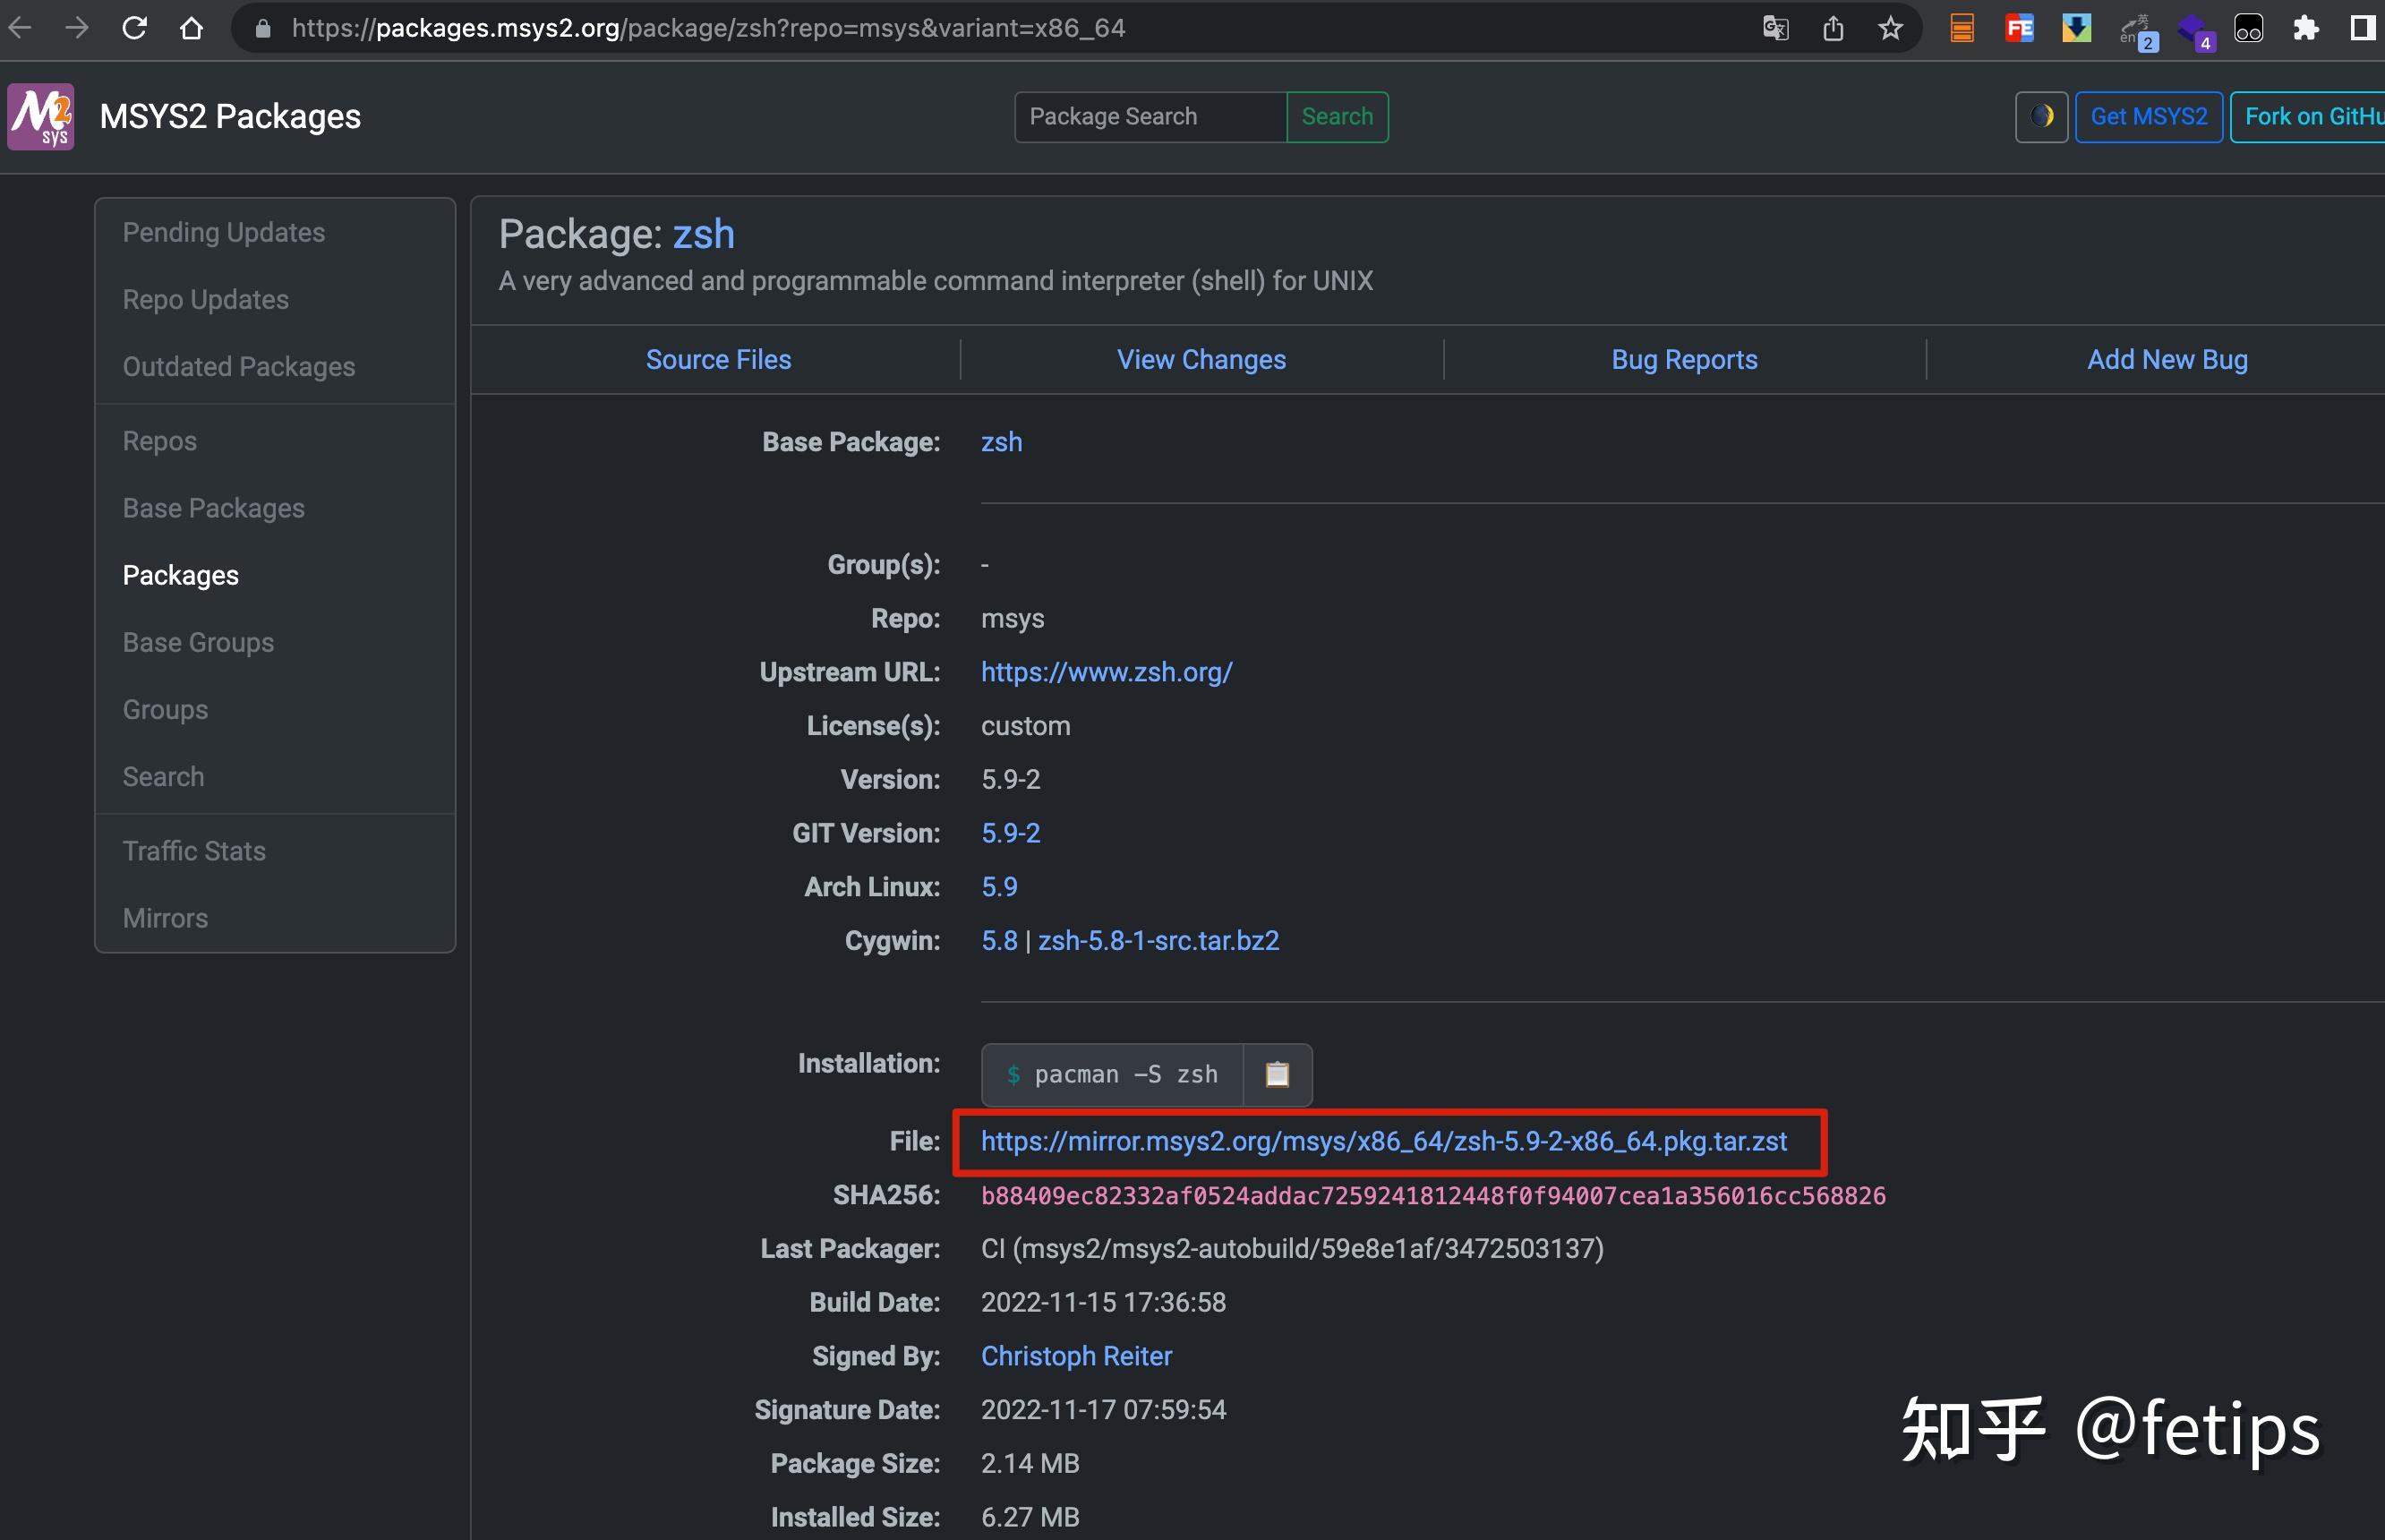Select Pending Updates in sidebar
This screenshot has height=1540, width=2385.
(x=224, y=232)
